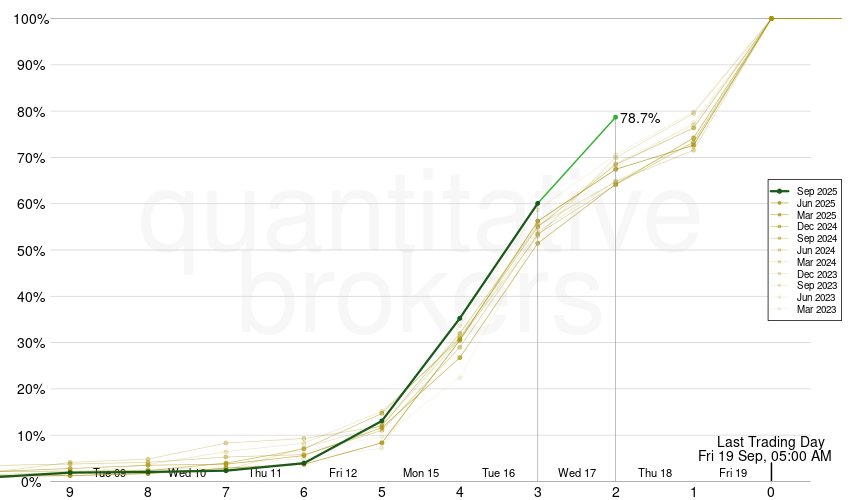Select the Dec 2023 legend entry
This screenshot has height=500, width=850.
(817, 275)
